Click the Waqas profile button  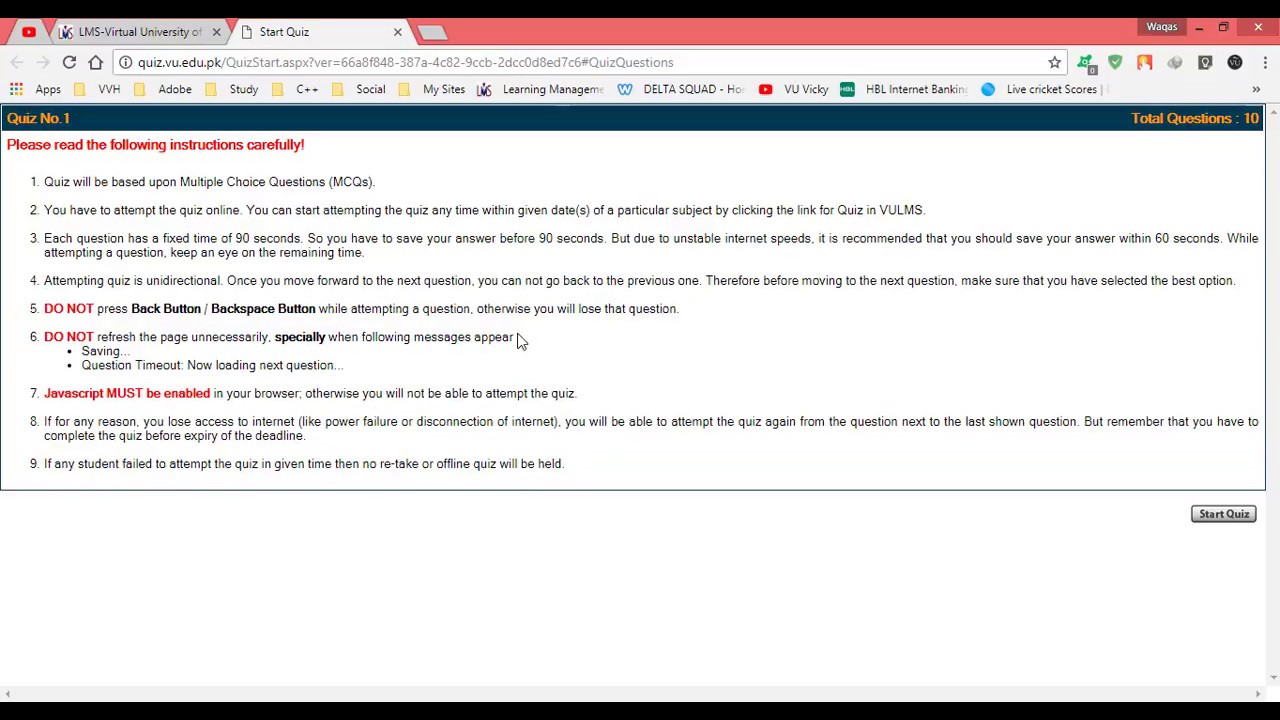point(1162,27)
